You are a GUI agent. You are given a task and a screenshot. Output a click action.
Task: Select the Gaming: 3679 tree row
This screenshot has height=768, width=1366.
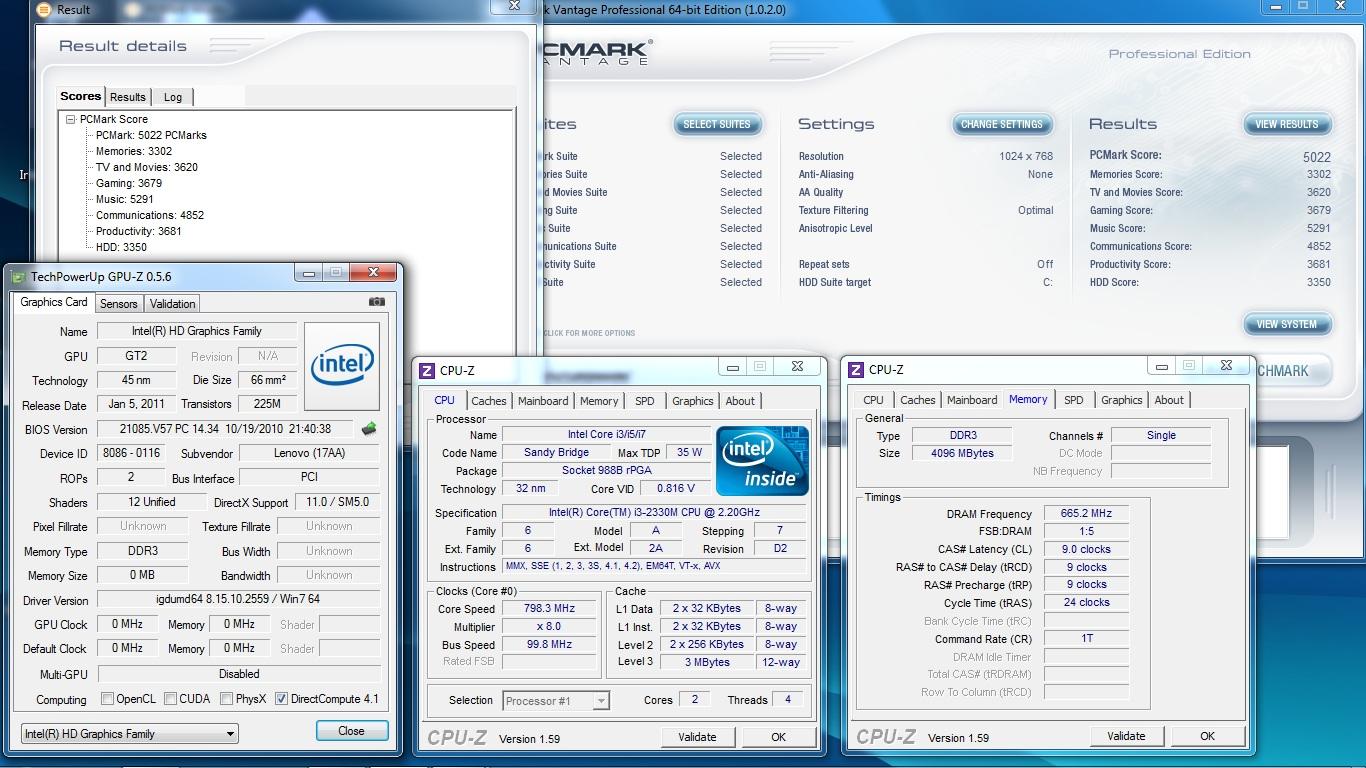129,183
